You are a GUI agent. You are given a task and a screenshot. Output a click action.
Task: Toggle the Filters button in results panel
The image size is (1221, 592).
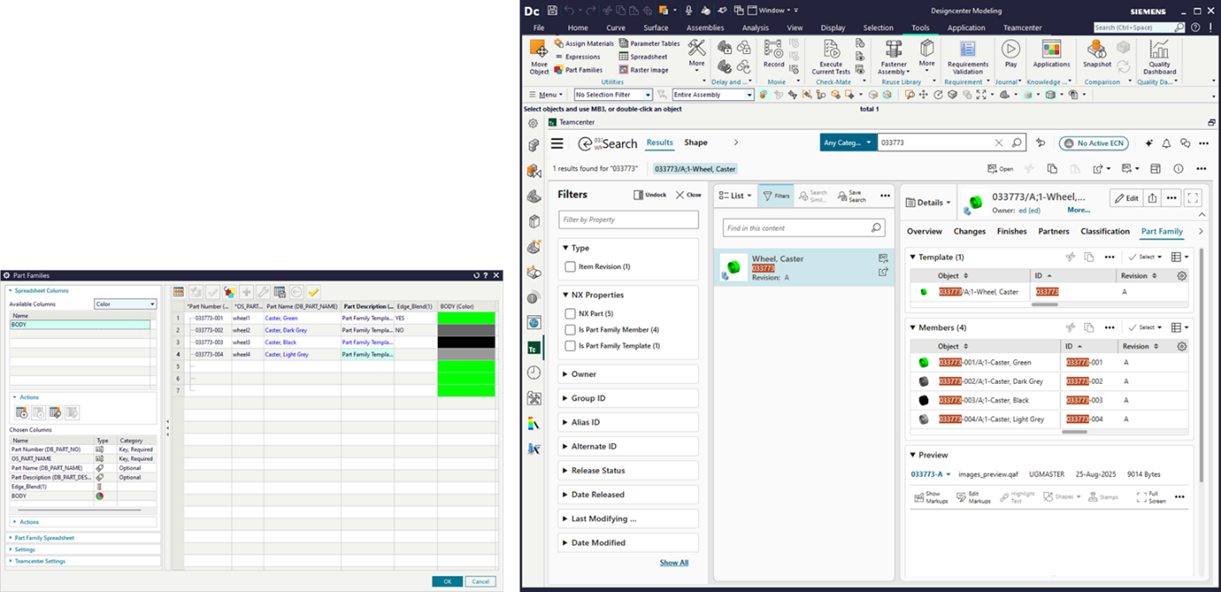point(776,196)
